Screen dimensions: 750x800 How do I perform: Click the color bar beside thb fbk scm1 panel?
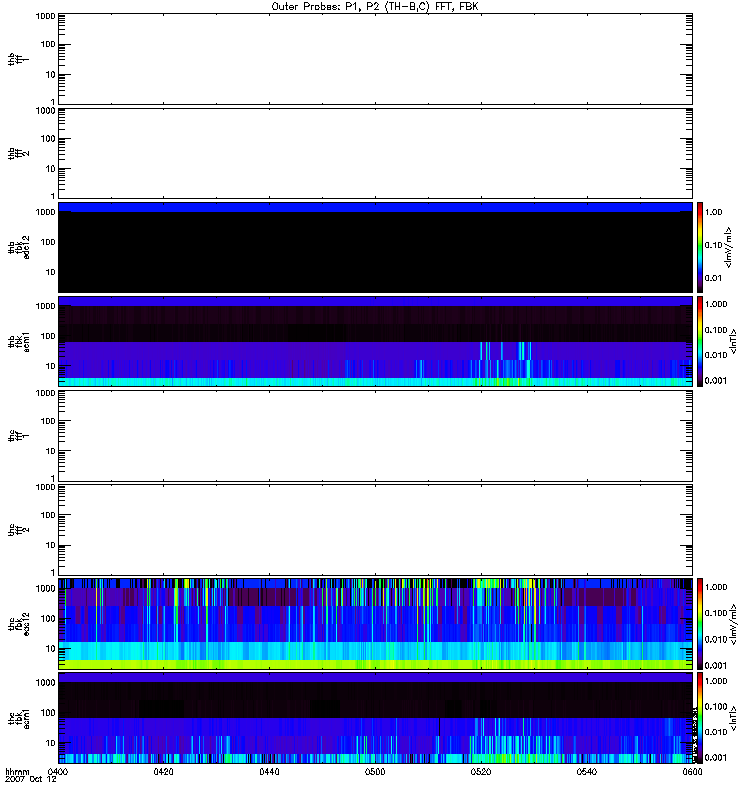(701, 341)
